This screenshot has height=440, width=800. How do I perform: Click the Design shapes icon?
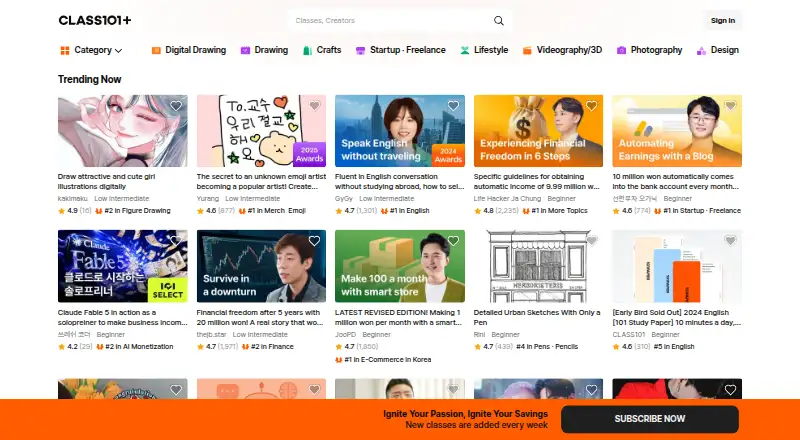pyautogui.click(x=702, y=50)
